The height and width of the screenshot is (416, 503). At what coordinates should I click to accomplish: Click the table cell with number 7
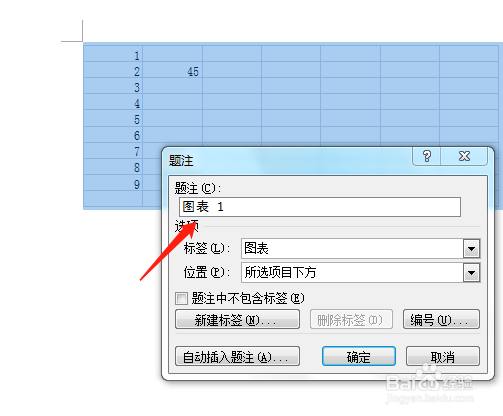click(113, 150)
